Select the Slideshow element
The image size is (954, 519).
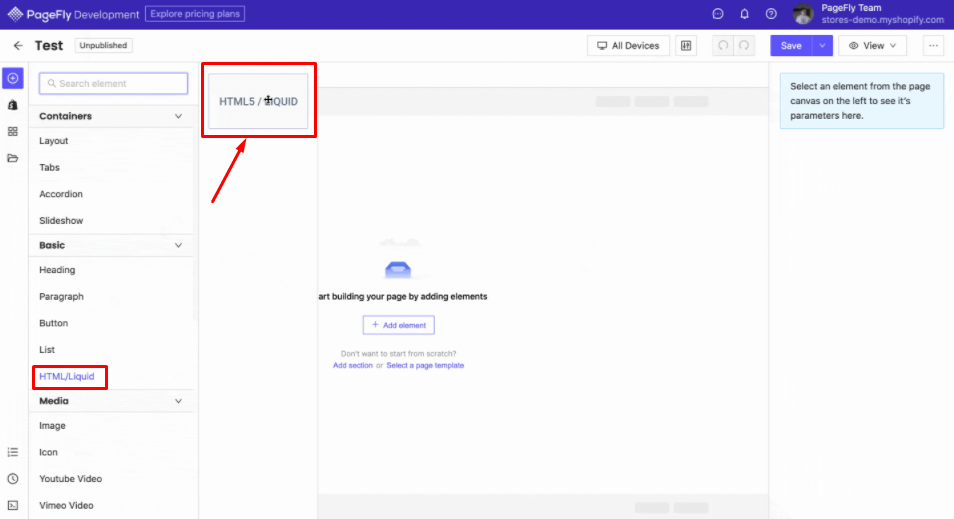click(61, 220)
